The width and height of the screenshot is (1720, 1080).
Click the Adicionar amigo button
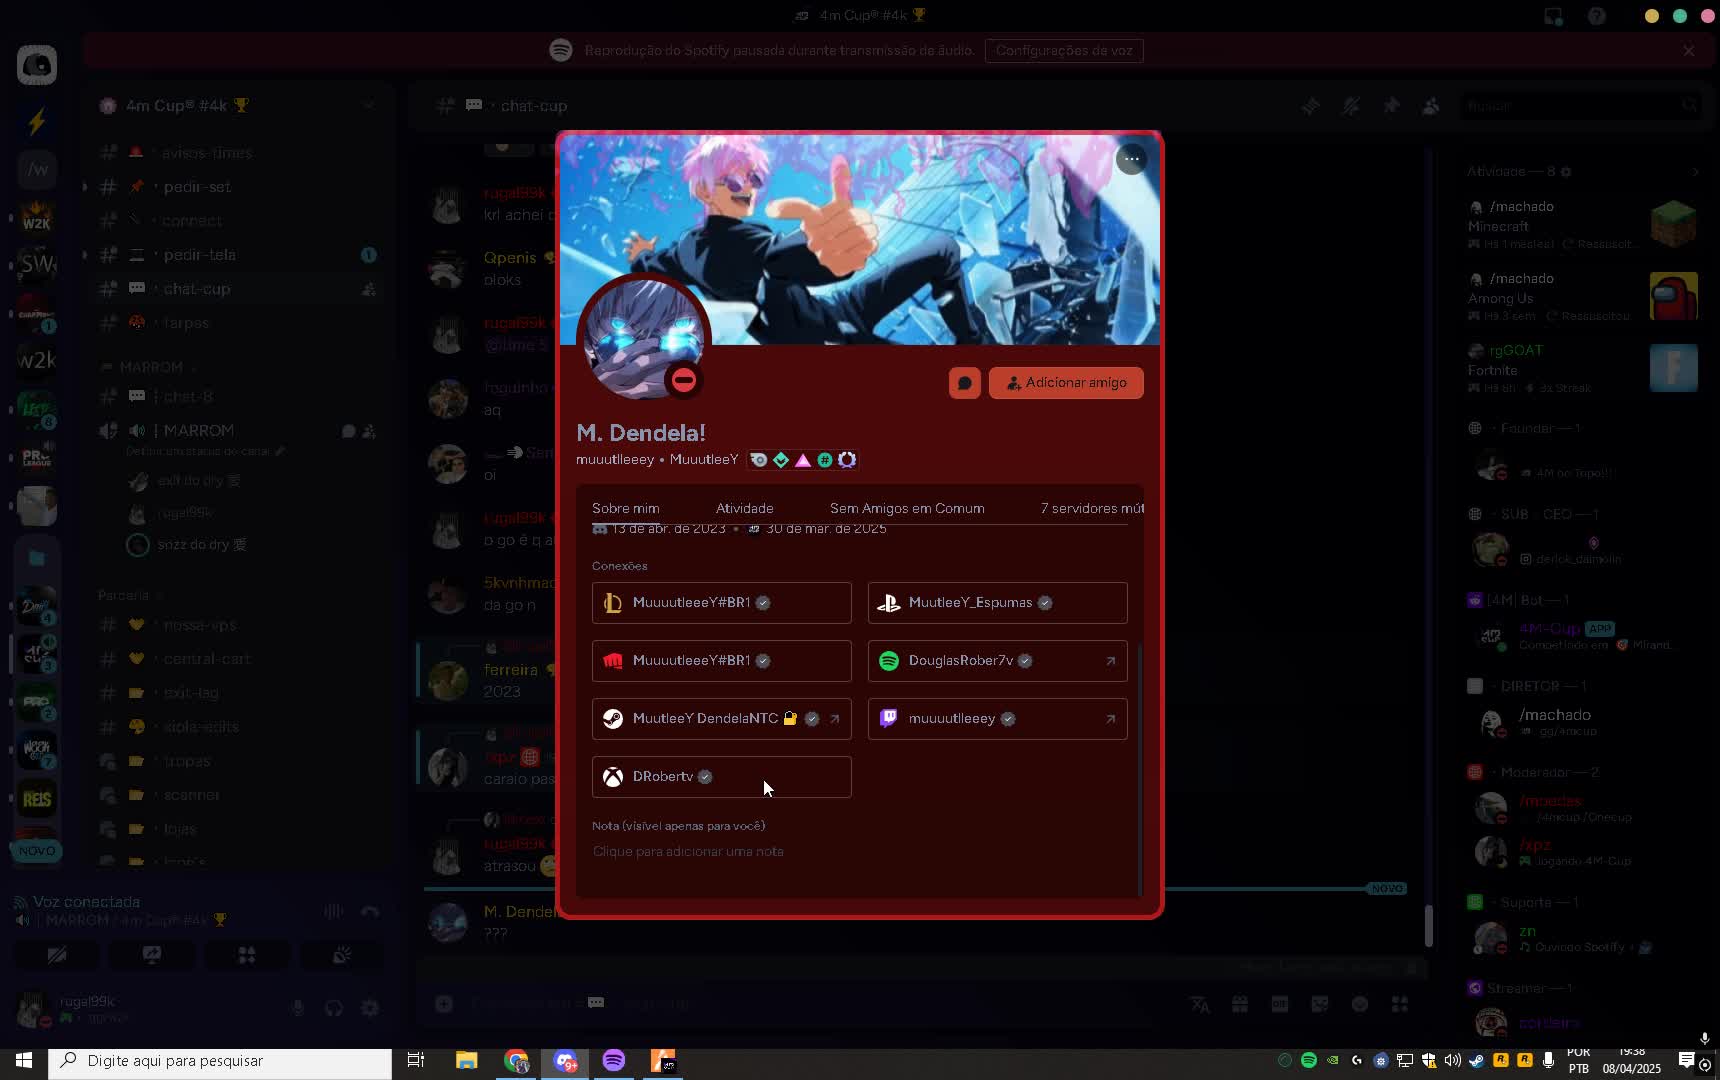coord(1066,383)
